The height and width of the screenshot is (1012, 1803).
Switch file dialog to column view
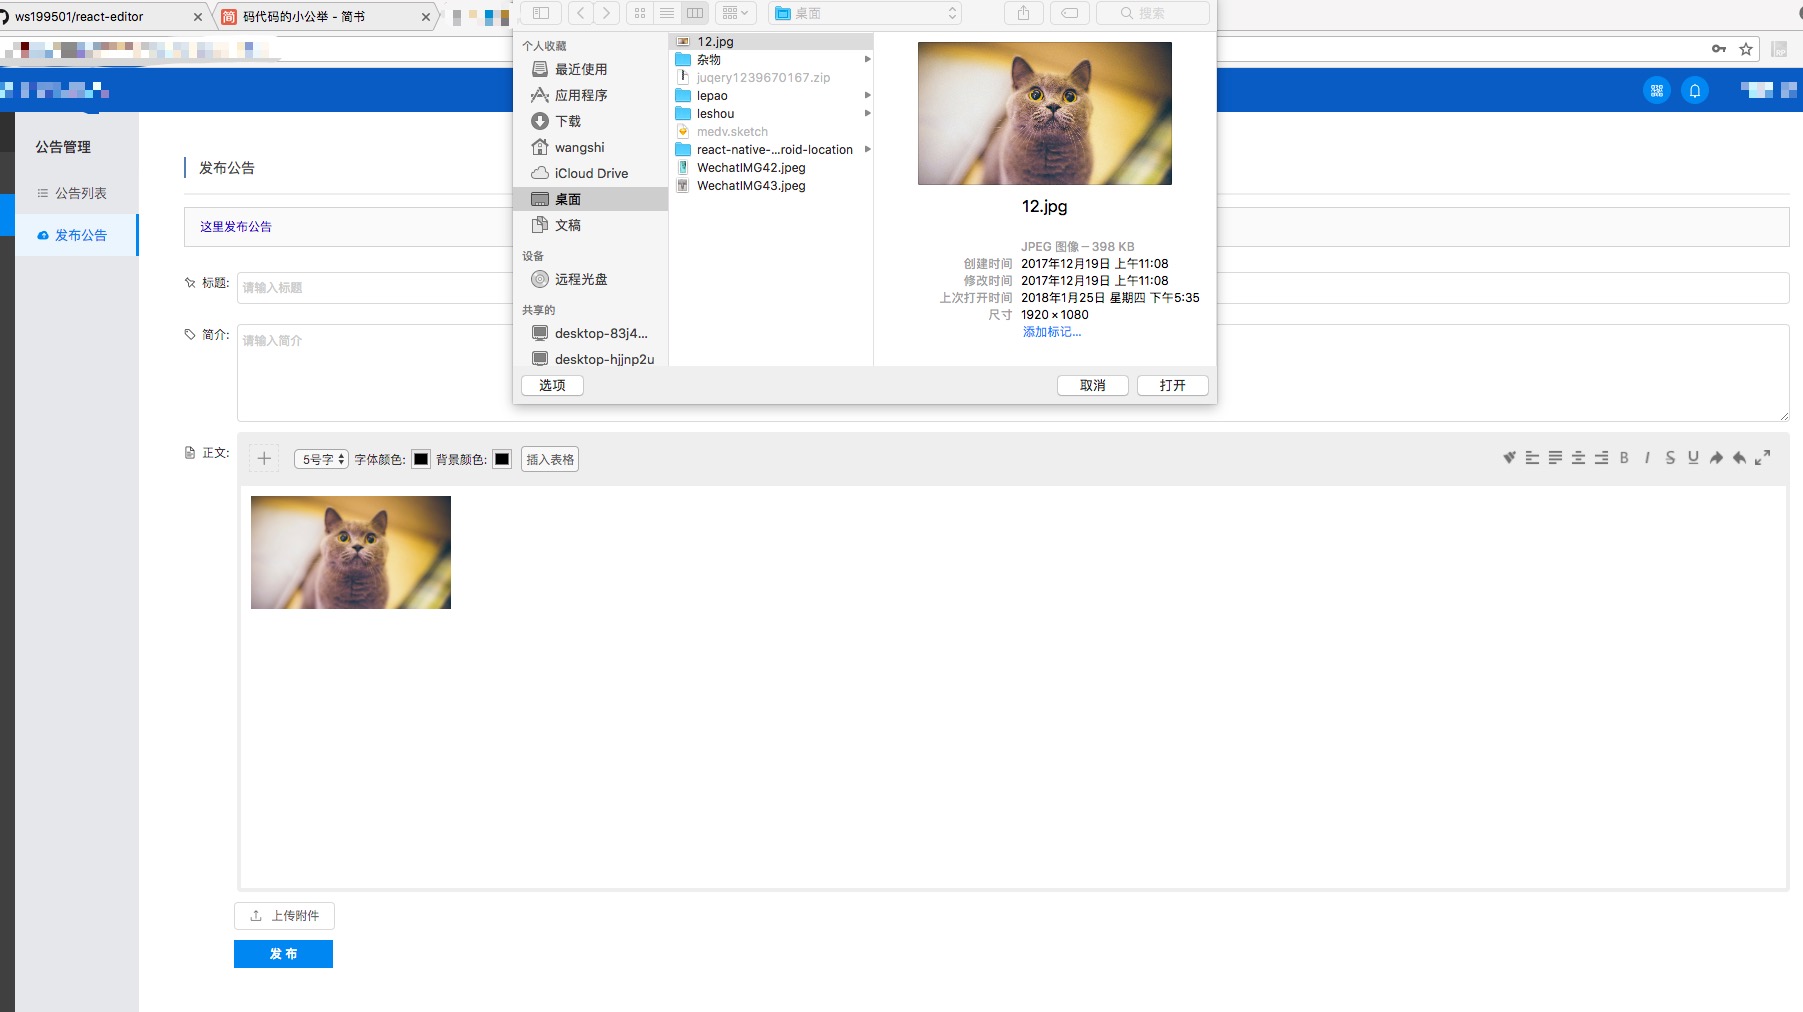(x=695, y=13)
